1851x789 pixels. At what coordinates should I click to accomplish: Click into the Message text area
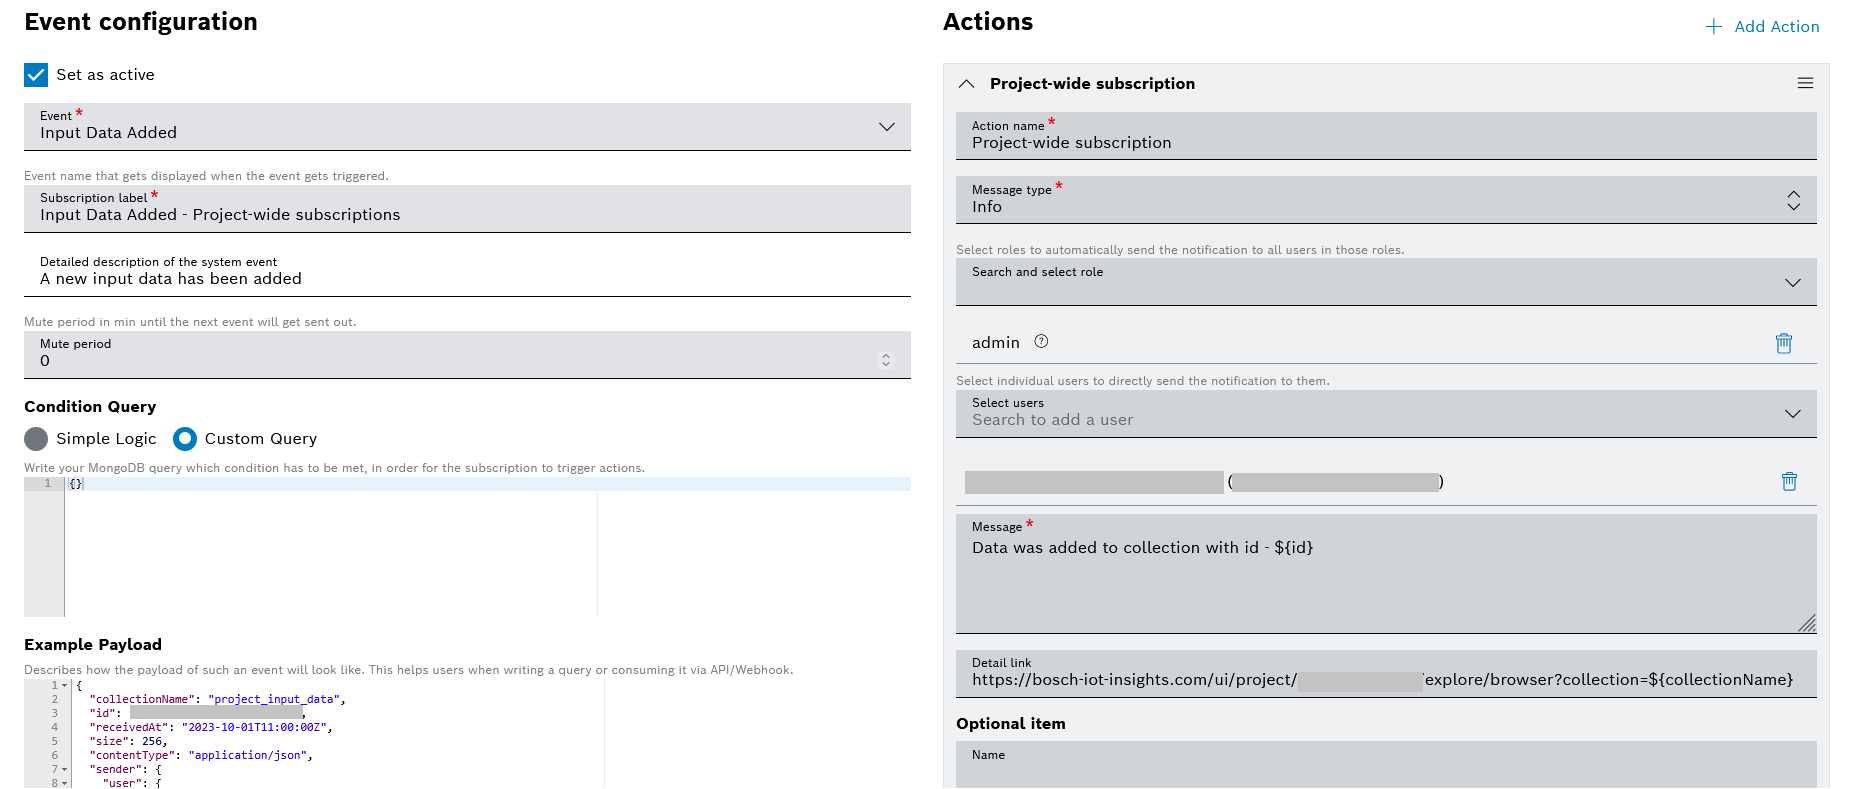[1384, 580]
